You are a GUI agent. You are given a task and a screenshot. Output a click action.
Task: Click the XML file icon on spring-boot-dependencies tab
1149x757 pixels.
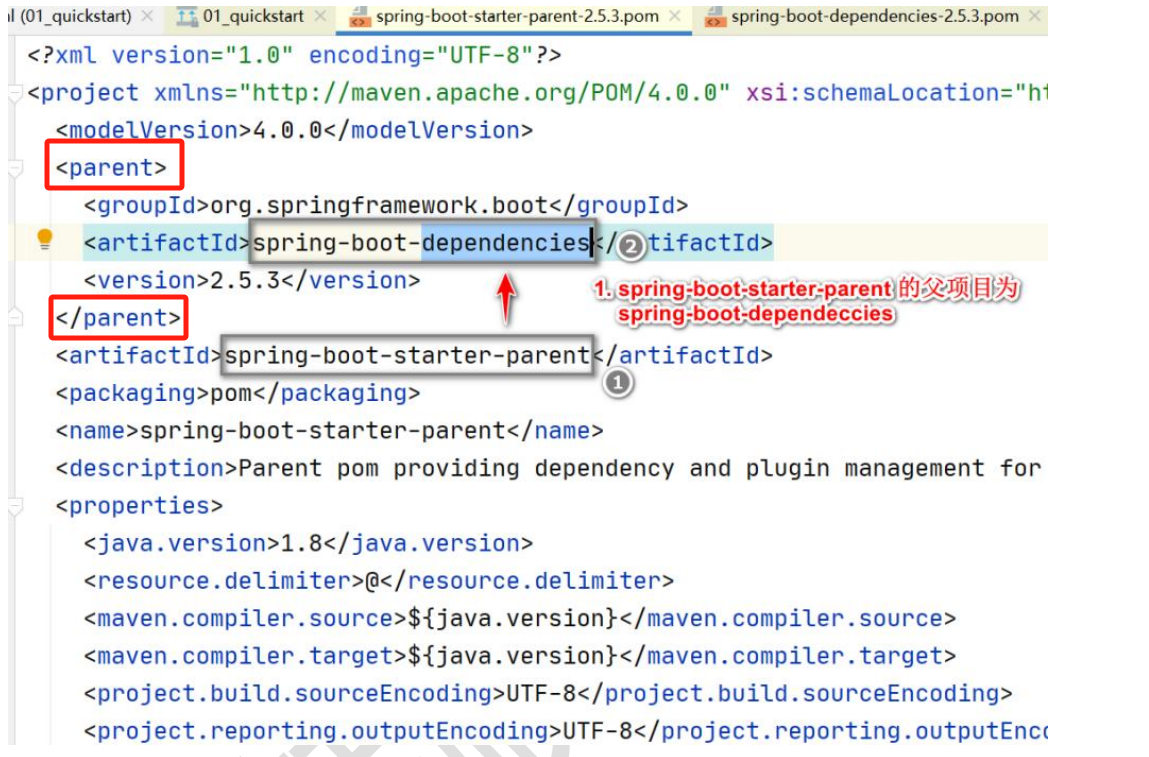coord(715,17)
